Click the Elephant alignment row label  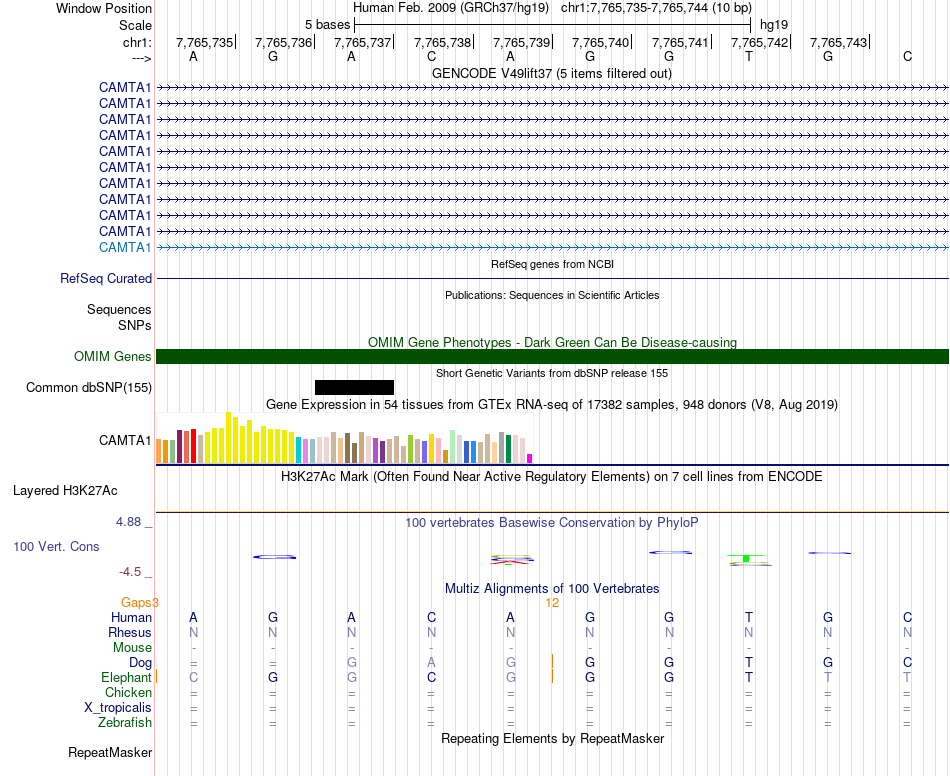(126, 678)
